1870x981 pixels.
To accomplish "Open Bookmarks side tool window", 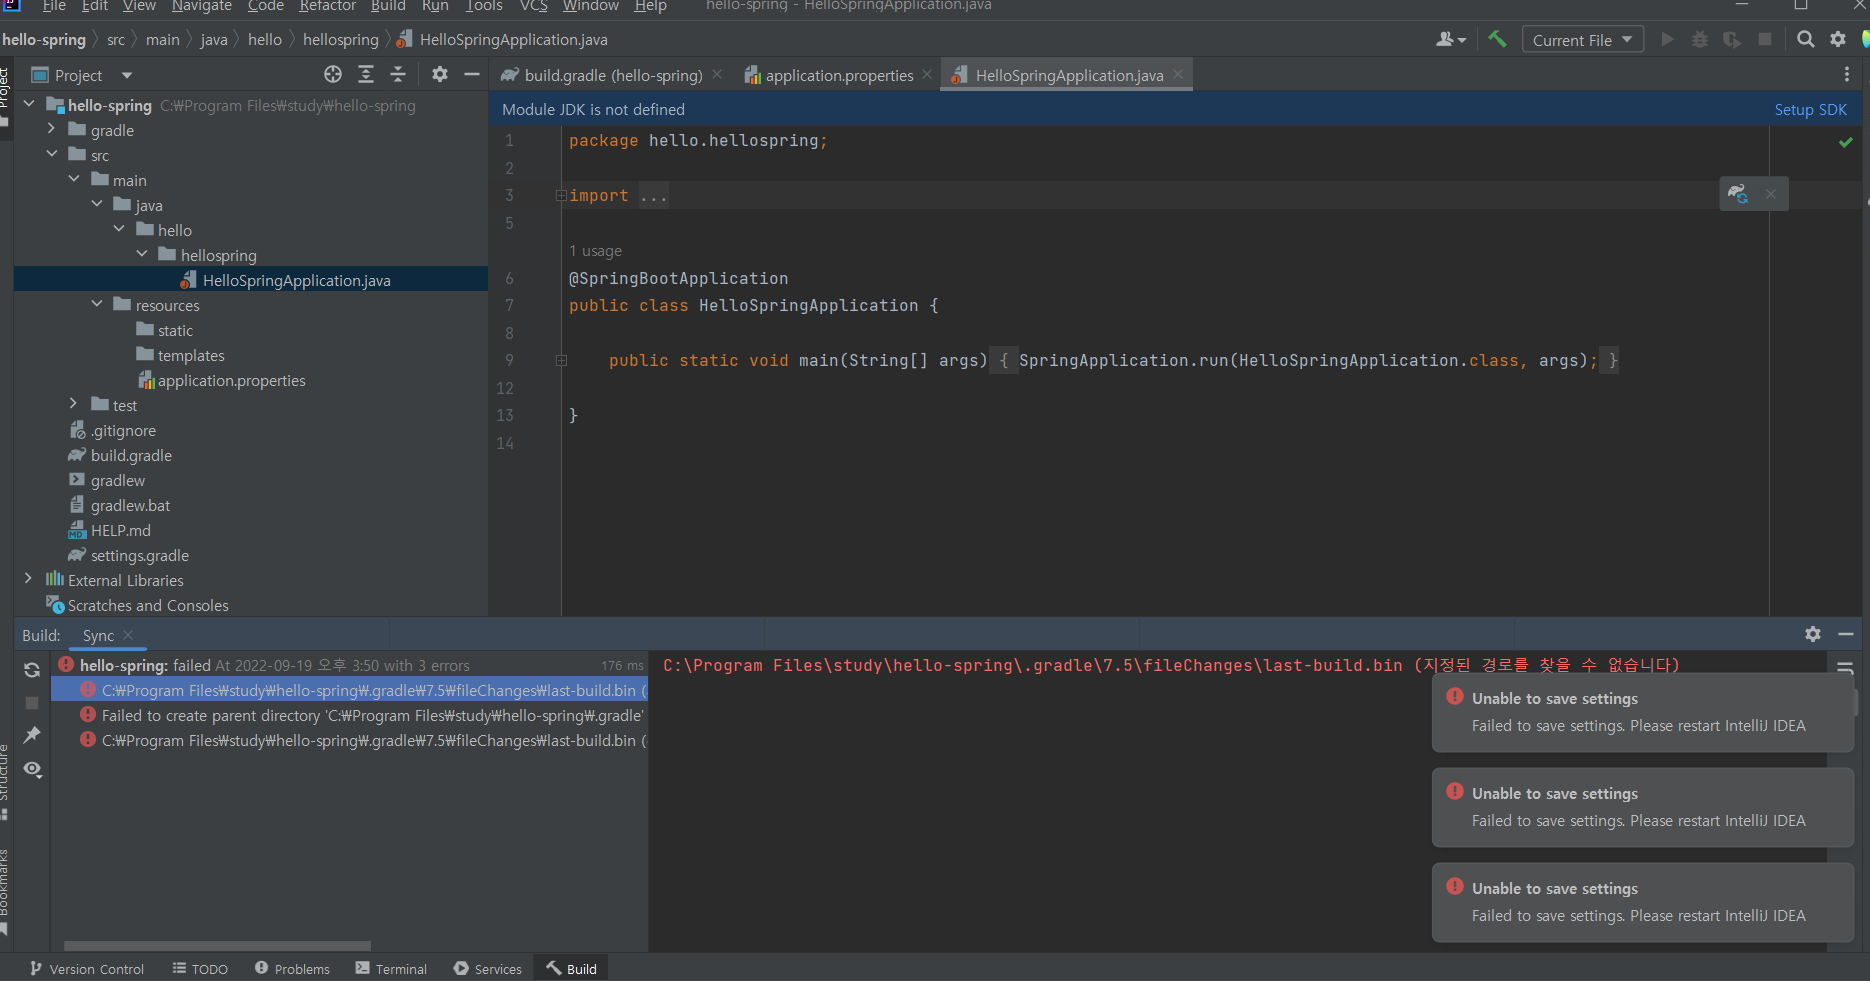I will (5, 892).
